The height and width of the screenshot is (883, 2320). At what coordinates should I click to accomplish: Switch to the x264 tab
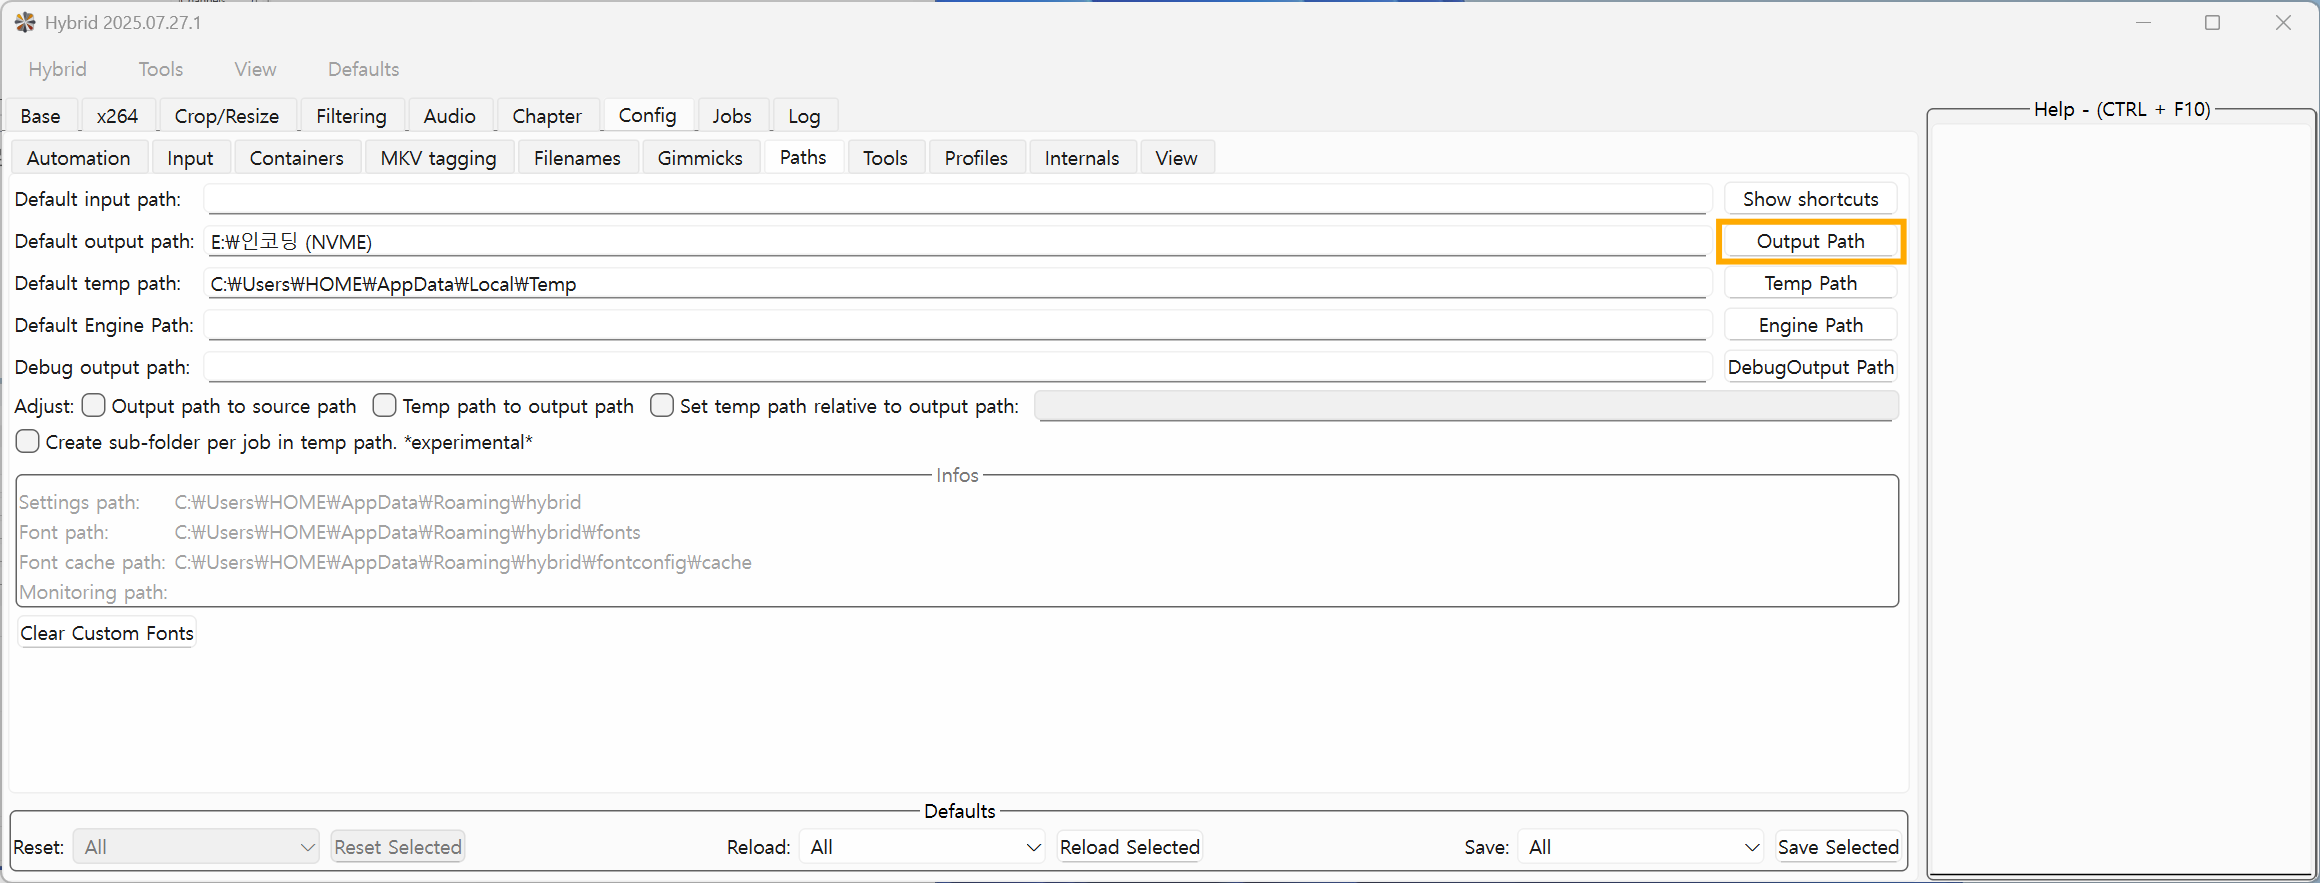117,116
